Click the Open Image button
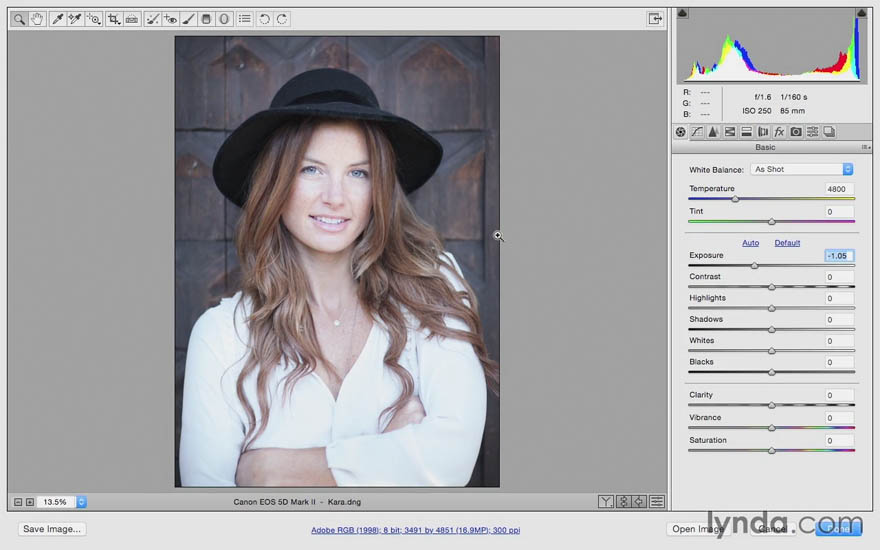The image size is (880, 550). point(696,529)
